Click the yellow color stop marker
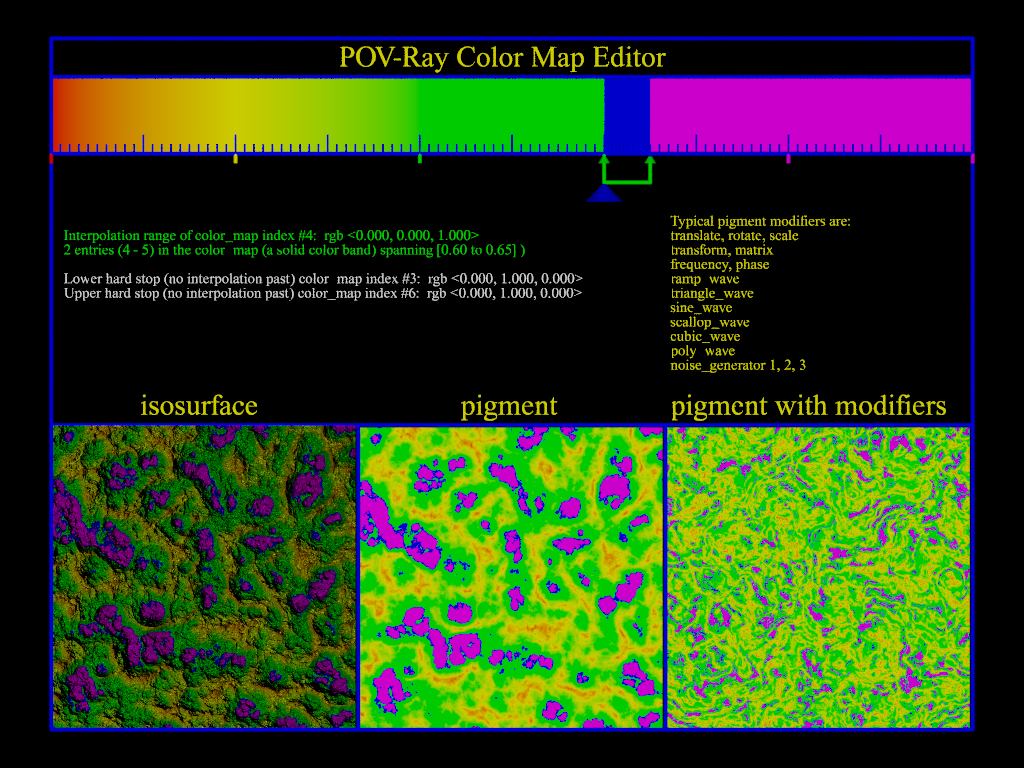 (x=235, y=158)
